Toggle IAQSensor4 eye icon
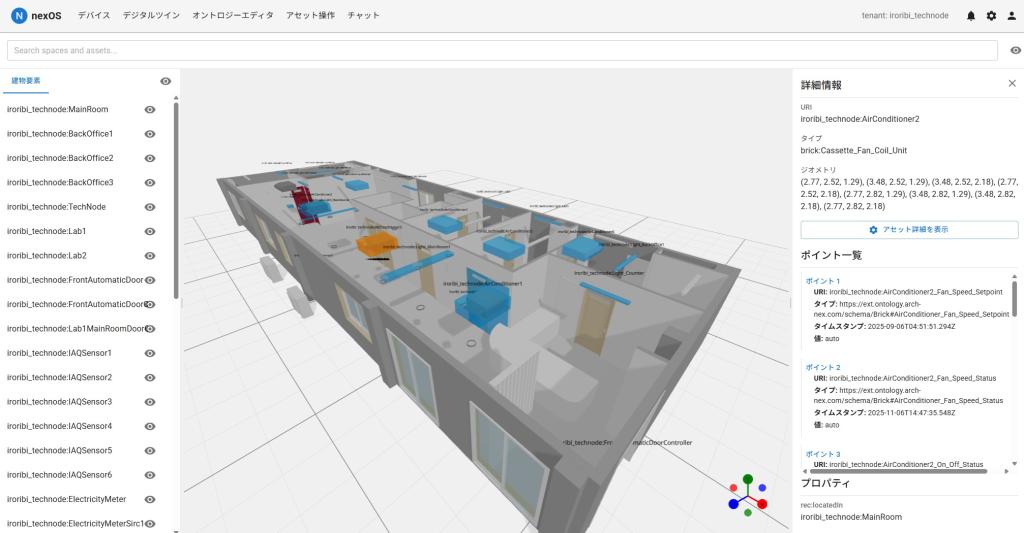Screen dimensions: 1024x533 point(150,427)
